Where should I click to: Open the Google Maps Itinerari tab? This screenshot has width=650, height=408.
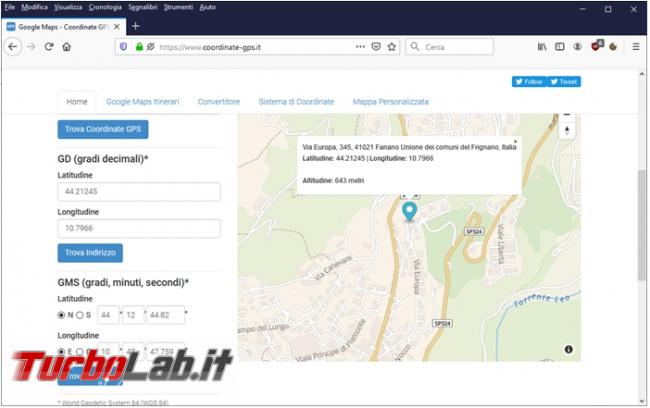(143, 102)
